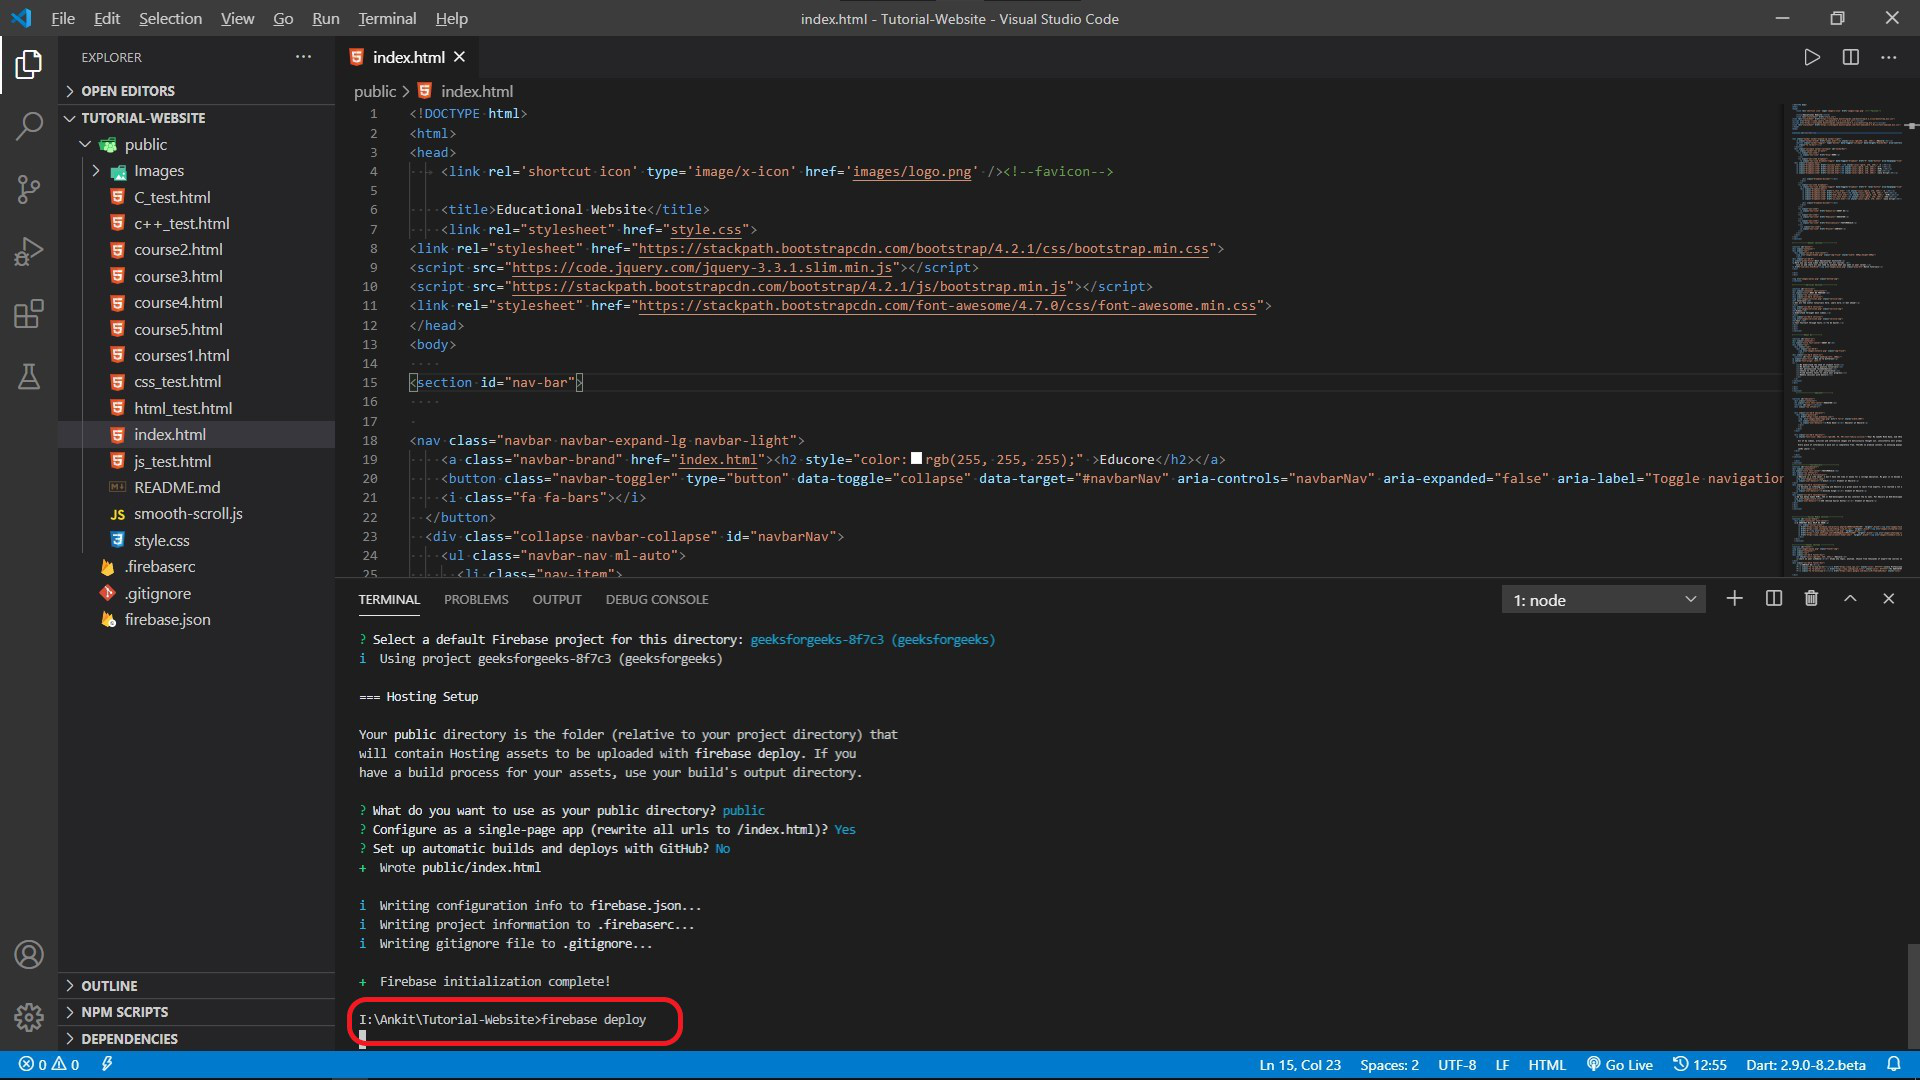Open the terminal selector dropdown '1: node'
This screenshot has width=1920, height=1080.
point(1603,600)
